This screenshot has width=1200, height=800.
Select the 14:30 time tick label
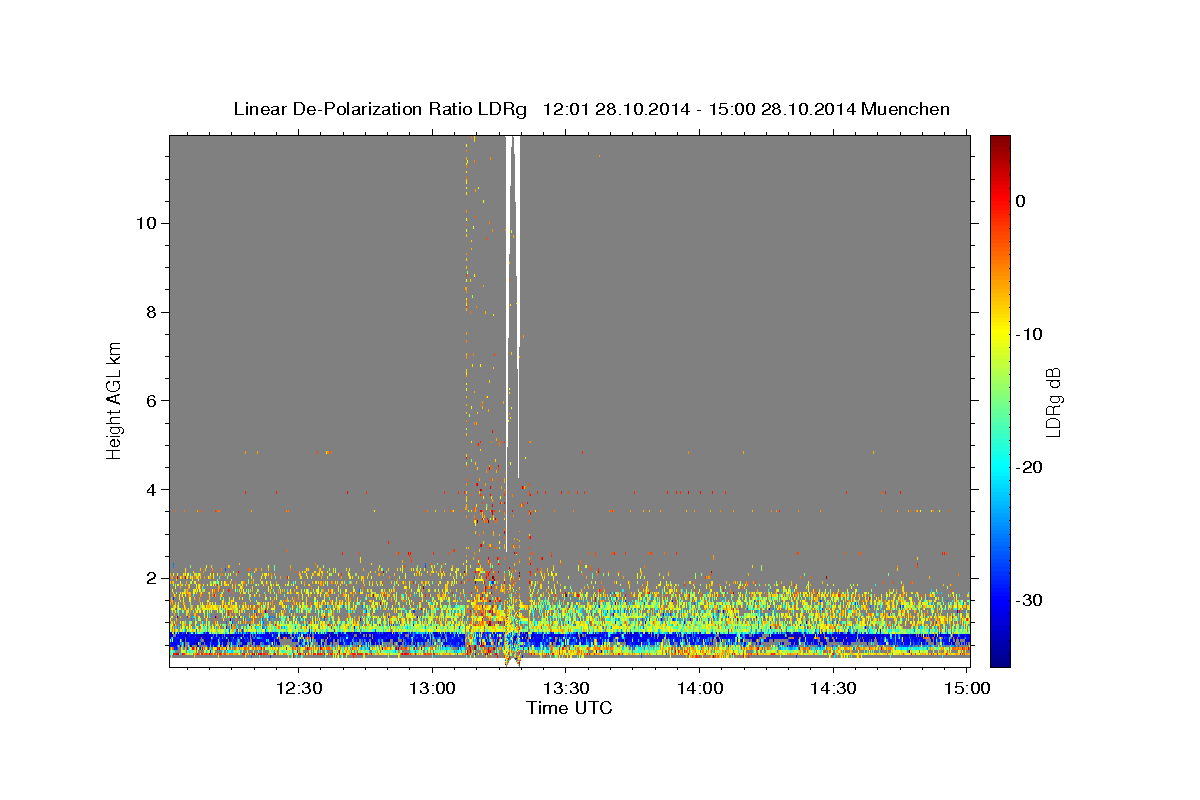833,688
